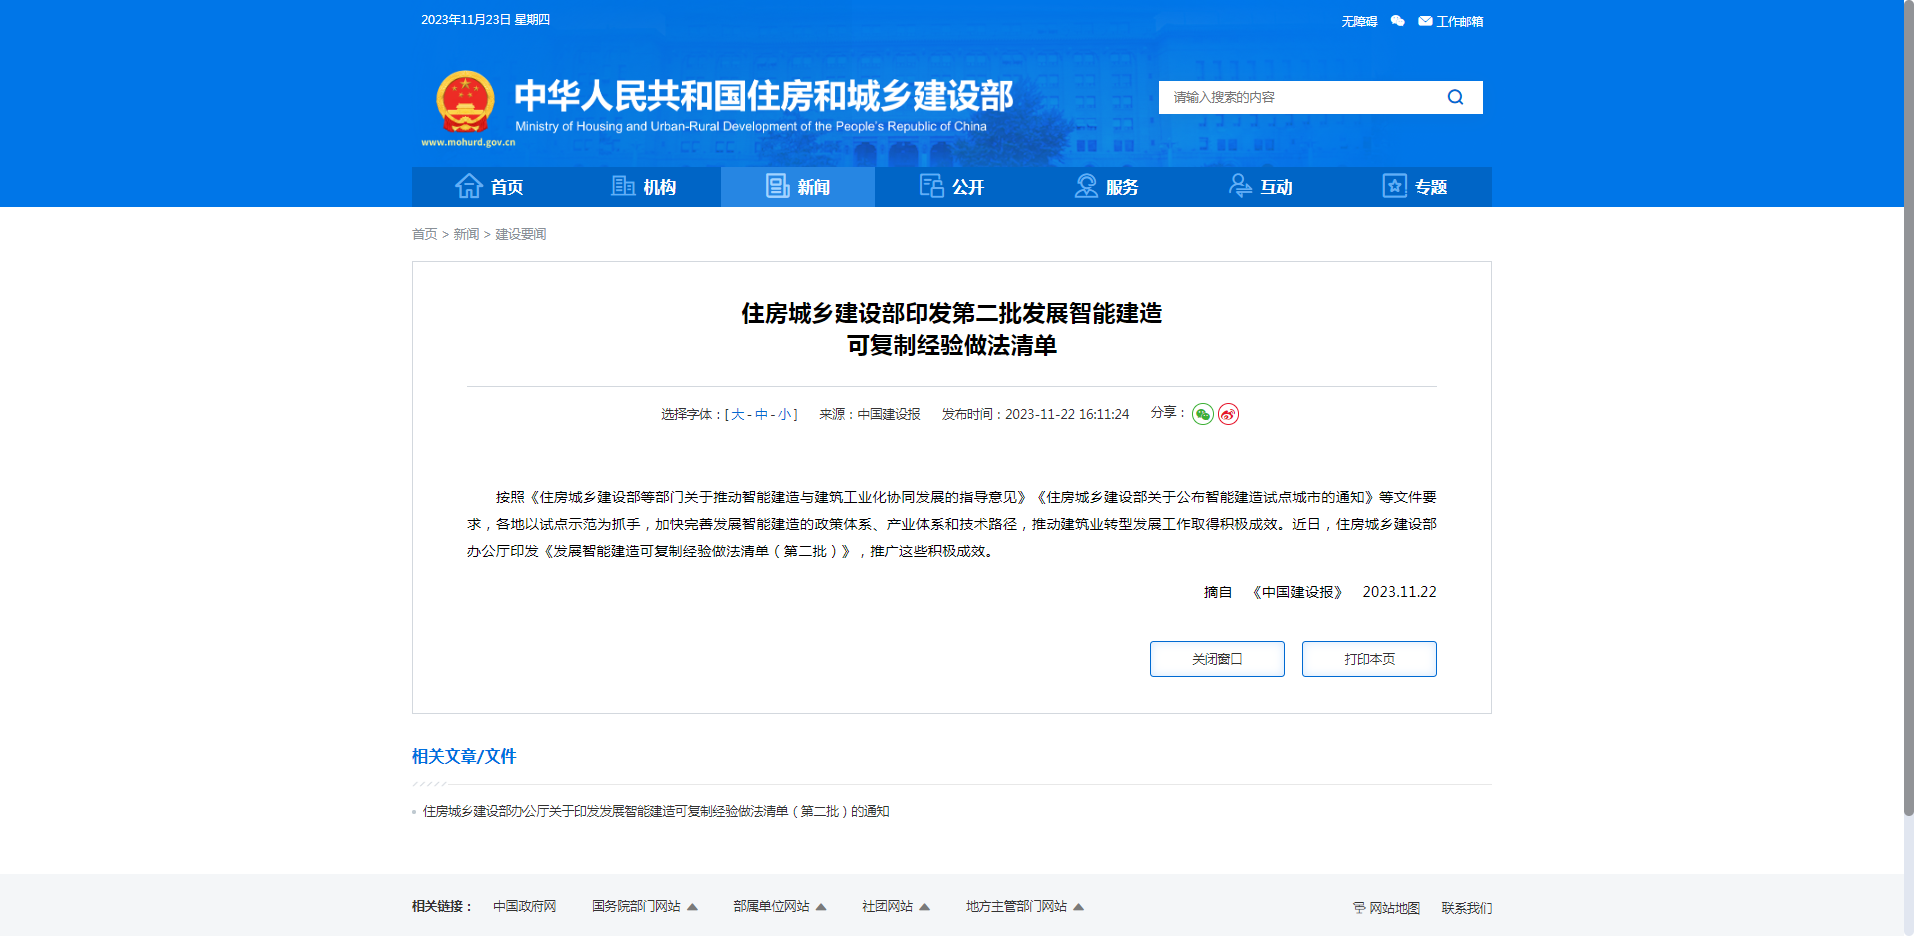Select small font size 小

coord(785,414)
